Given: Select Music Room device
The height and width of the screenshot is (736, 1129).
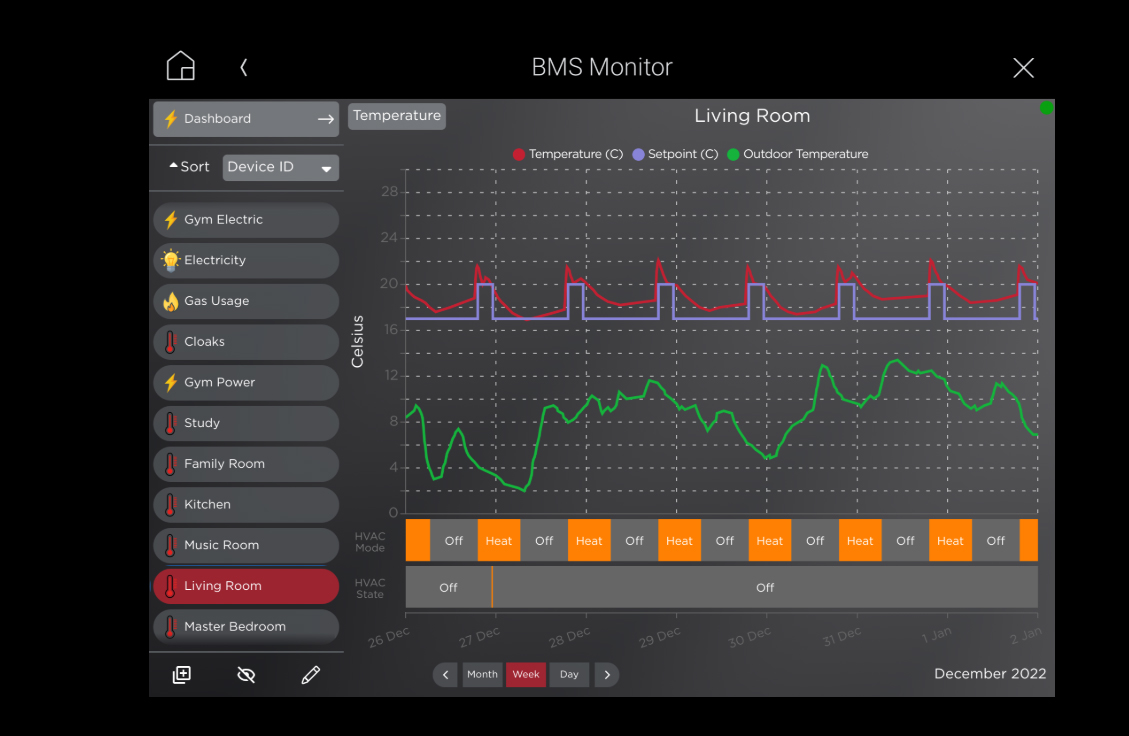Looking at the screenshot, I should (x=246, y=545).
